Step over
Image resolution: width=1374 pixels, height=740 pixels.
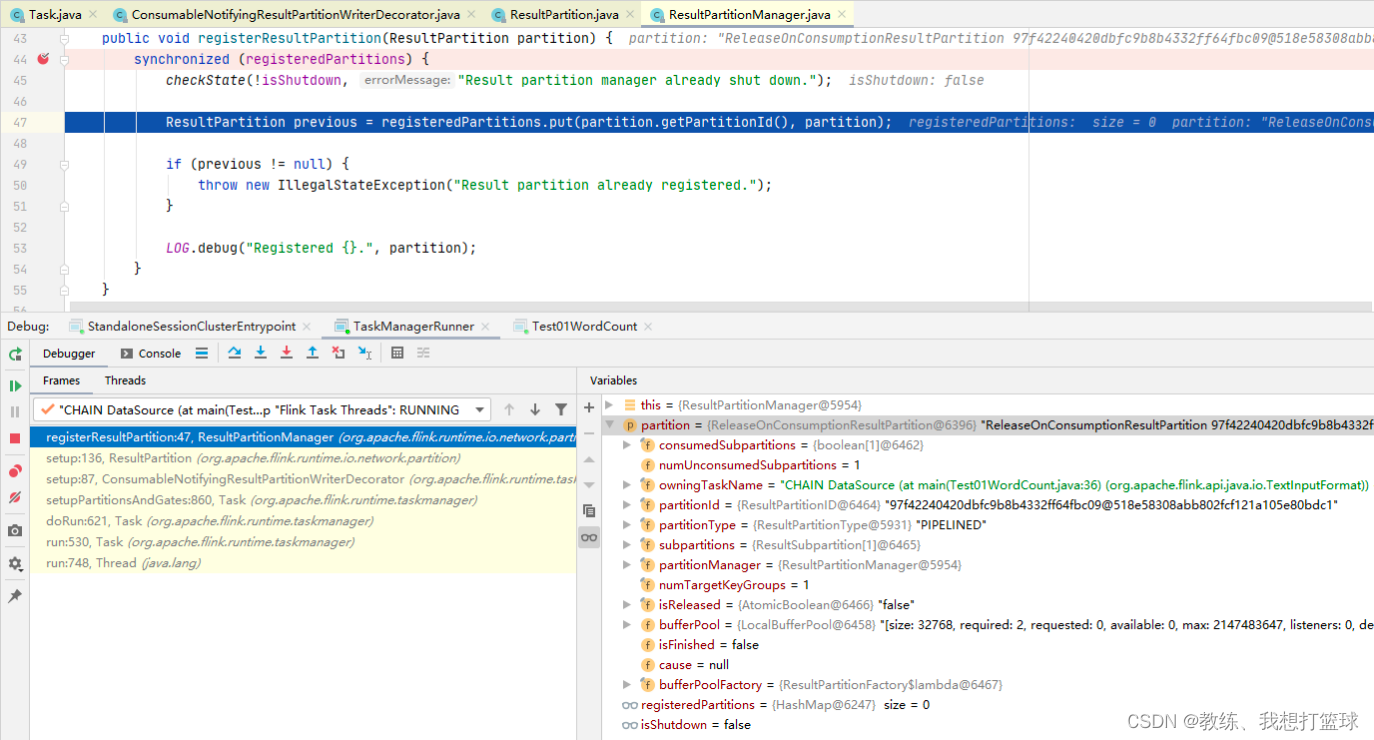(x=234, y=353)
